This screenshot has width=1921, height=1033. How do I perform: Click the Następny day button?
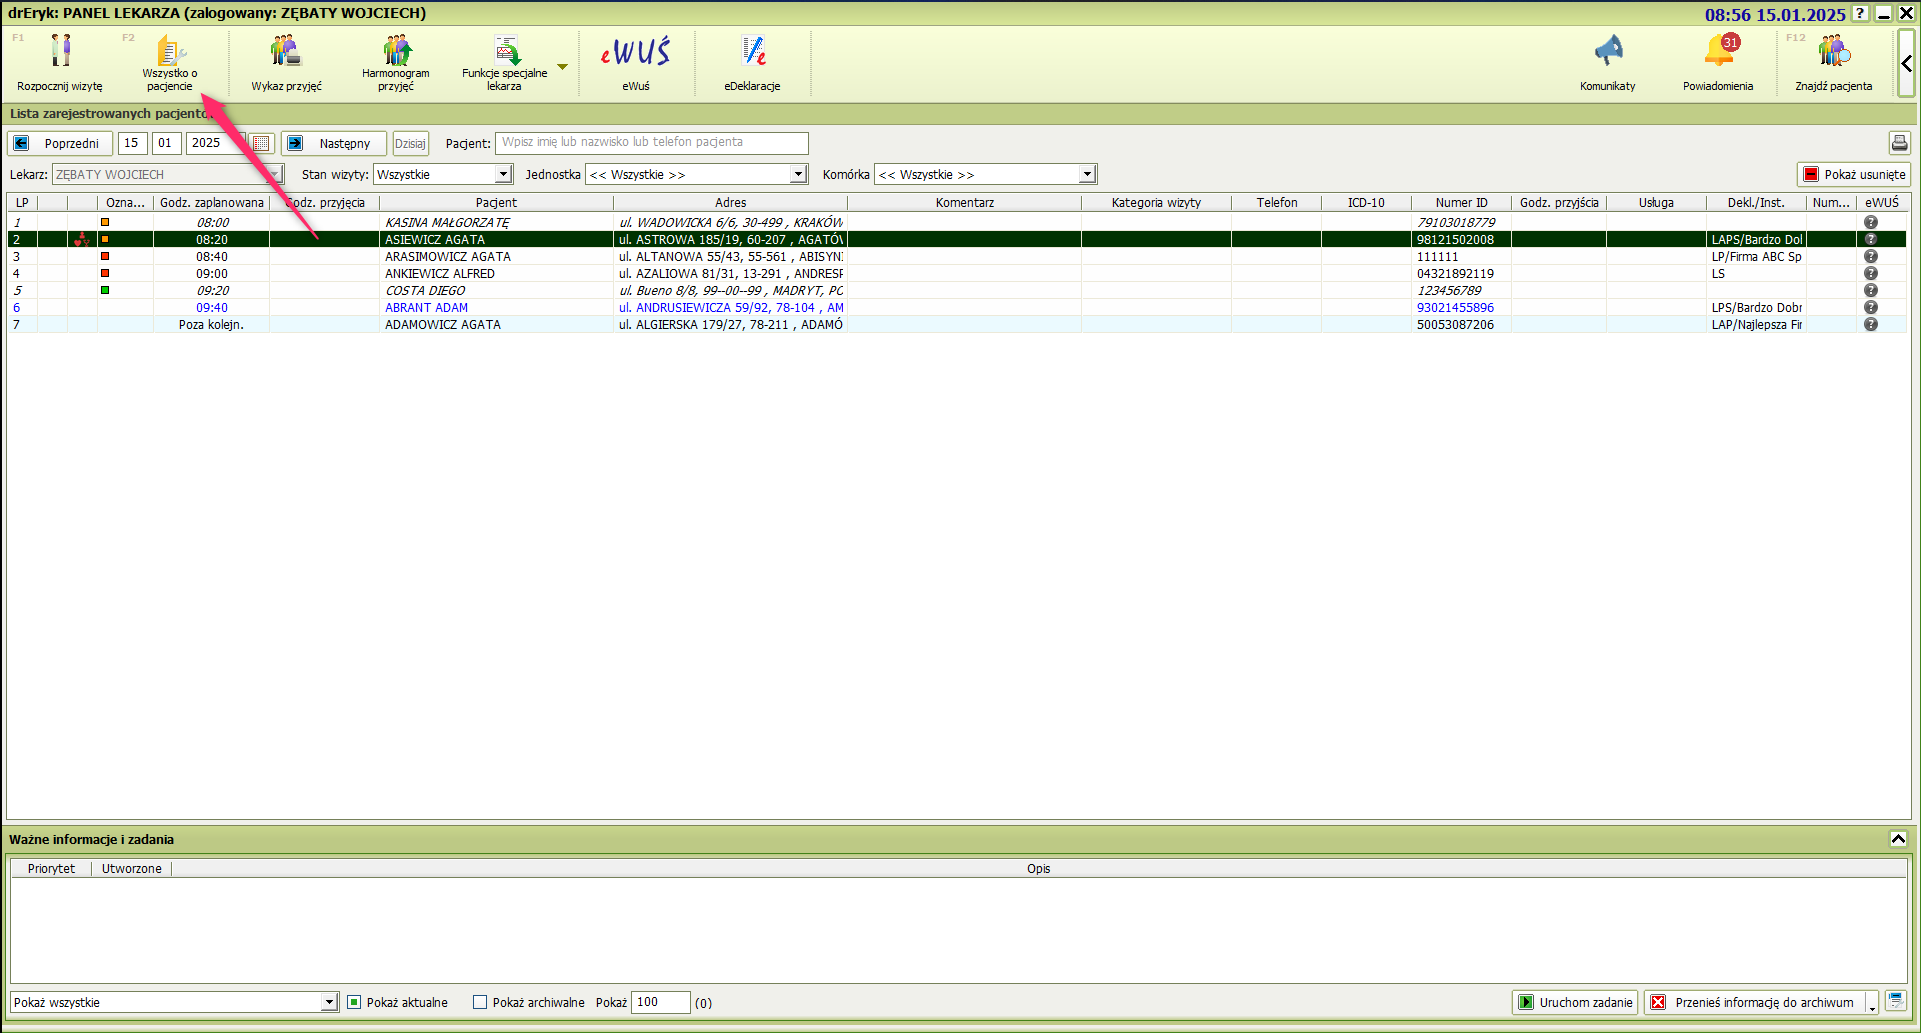coord(334,143)
